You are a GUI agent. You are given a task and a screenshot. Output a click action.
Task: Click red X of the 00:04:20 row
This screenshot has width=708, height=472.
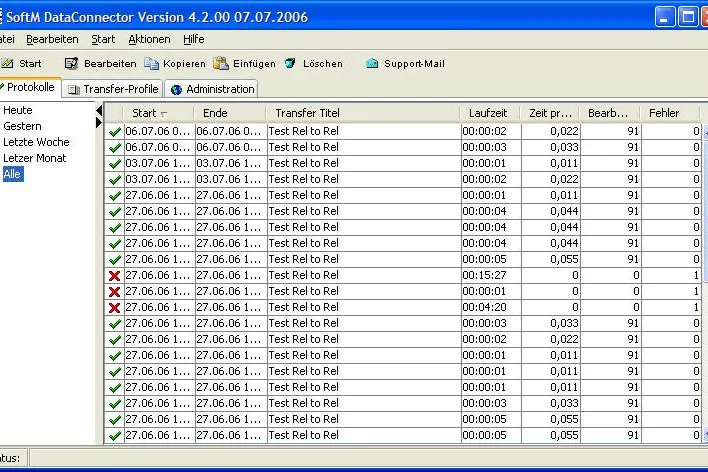tap(115, 308)
